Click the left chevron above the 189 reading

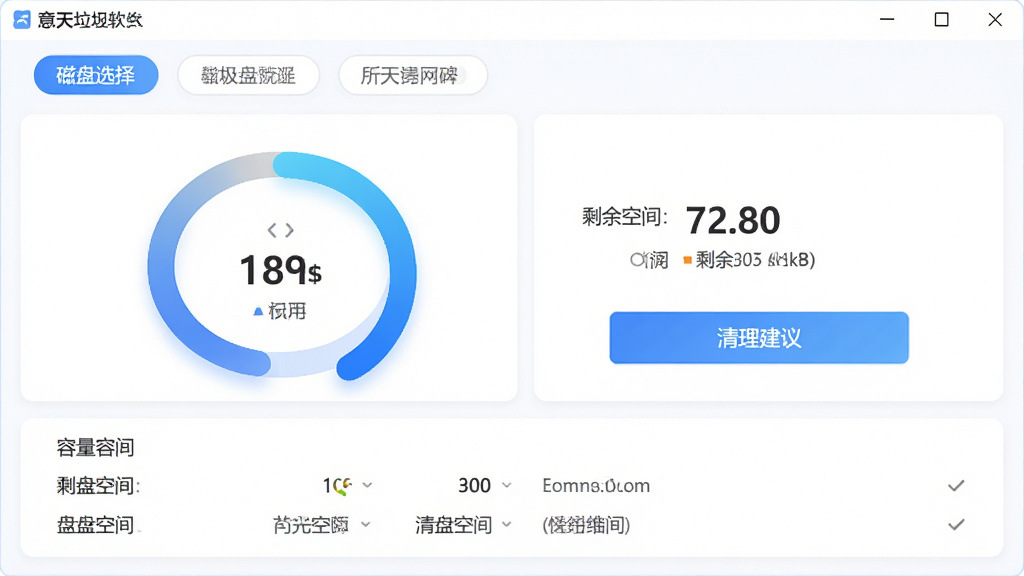272,230
